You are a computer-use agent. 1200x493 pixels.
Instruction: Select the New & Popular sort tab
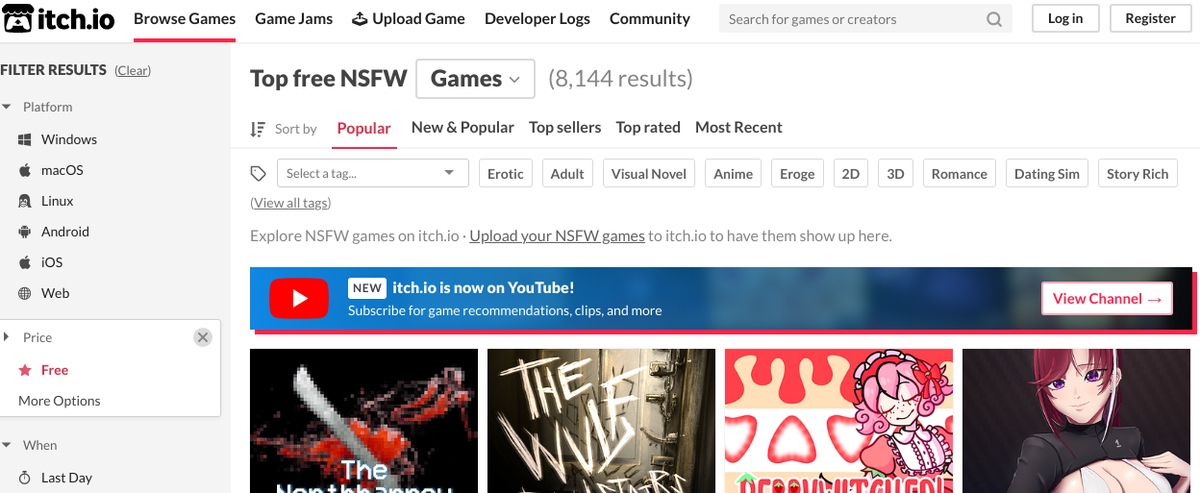(463, 127)
